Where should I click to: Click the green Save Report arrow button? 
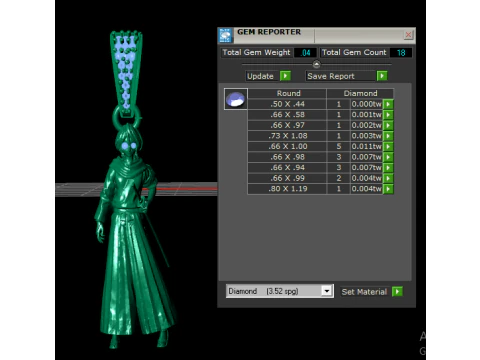click(x=382, y=76)
